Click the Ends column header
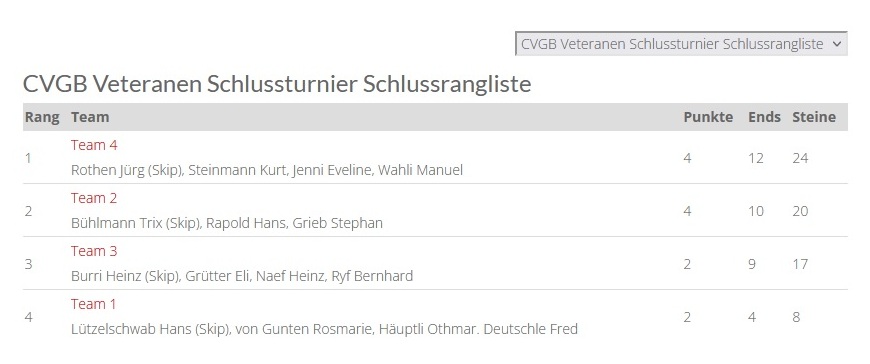 764,117
